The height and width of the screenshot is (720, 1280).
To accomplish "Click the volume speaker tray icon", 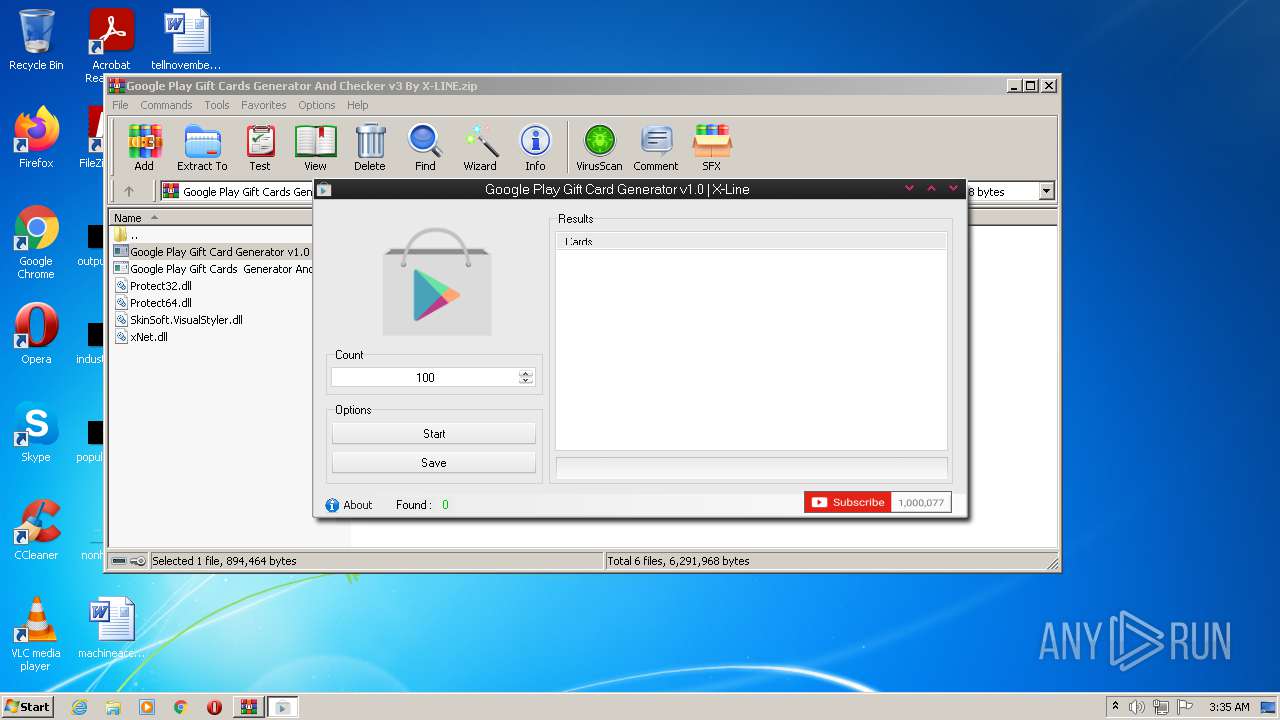I will pos(1137,707).
